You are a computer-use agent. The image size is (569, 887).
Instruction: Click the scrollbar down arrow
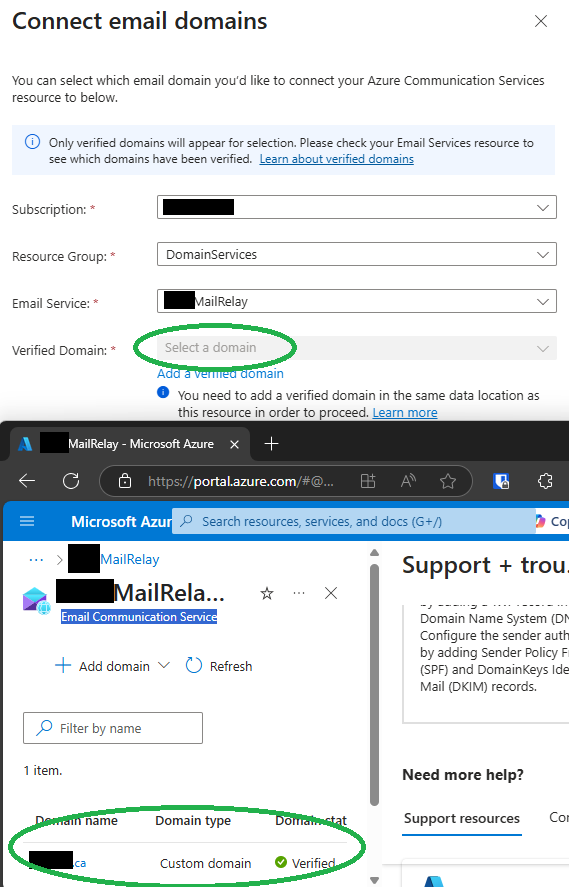coord(374,880)
